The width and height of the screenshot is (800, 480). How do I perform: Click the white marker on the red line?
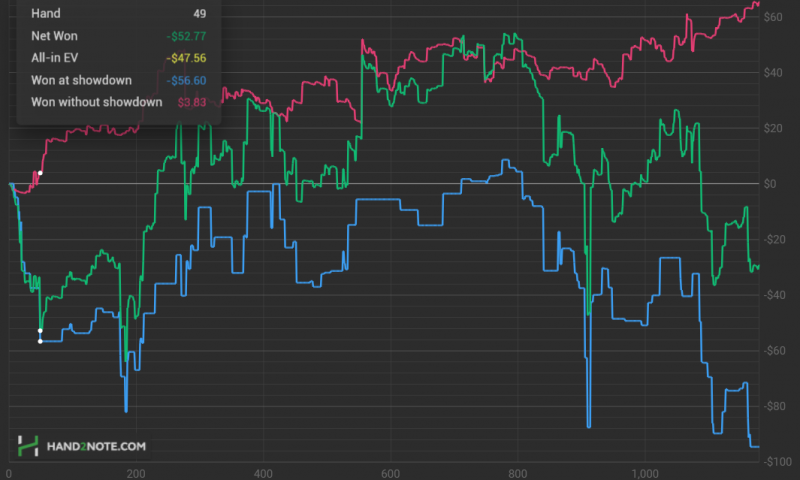pos(40,173)
